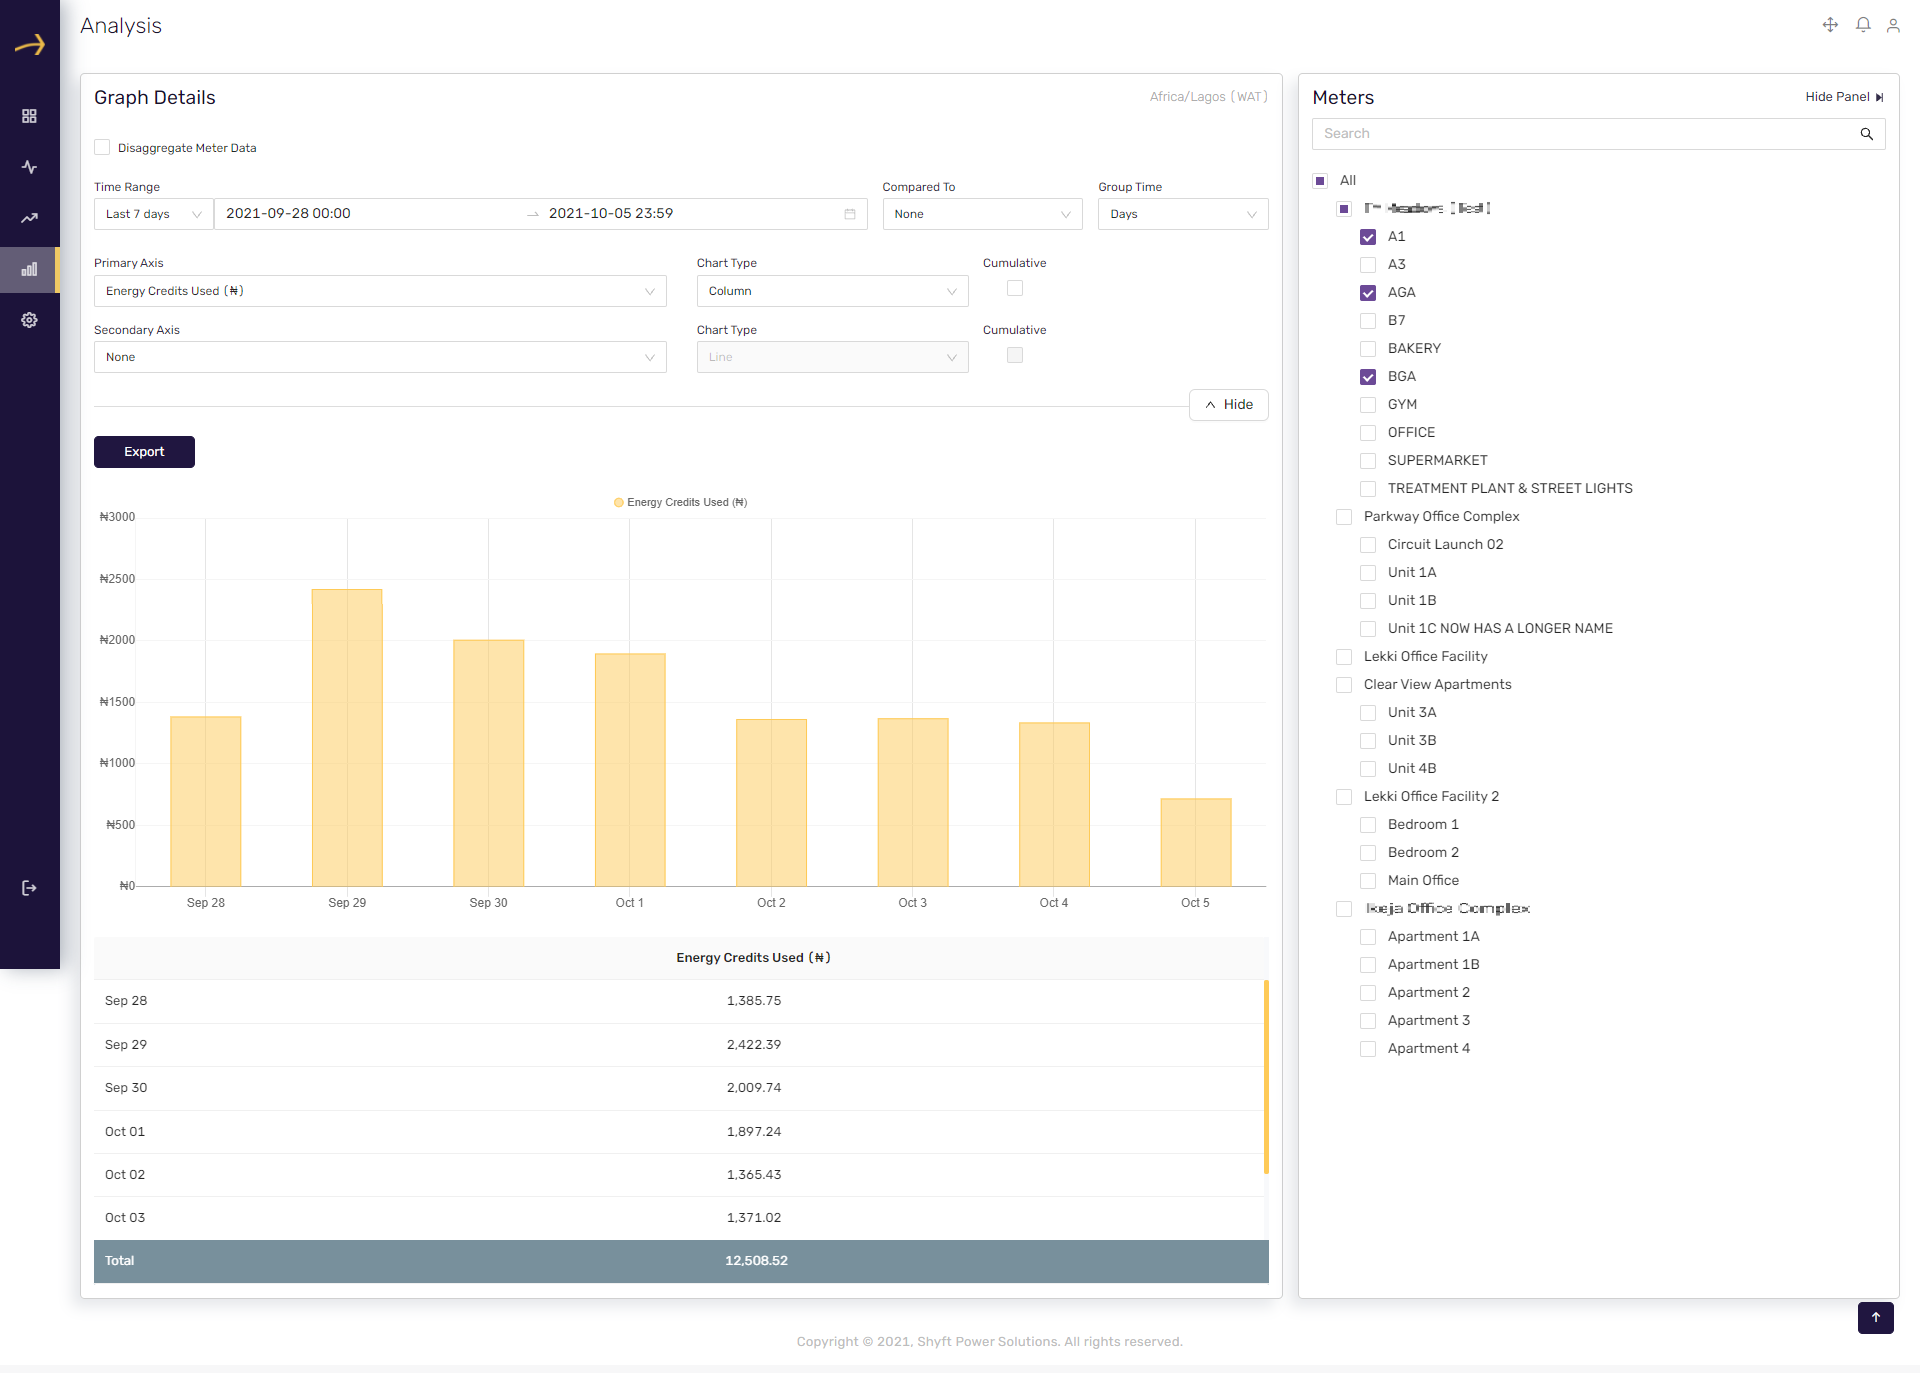Screen dimensions: 1920x1373
Task: Open the Primary Chart Type Column dropdown
Action: (832, 291)
